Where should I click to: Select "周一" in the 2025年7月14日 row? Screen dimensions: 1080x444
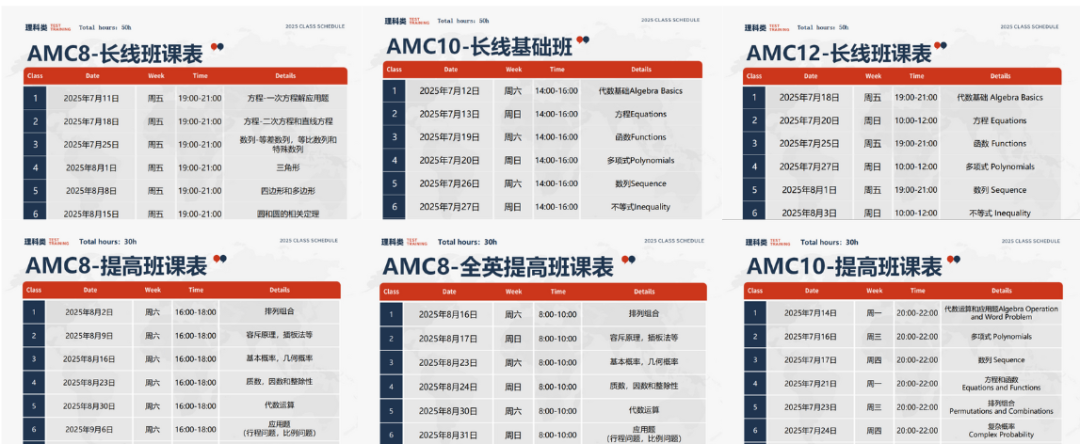point(875,313)
